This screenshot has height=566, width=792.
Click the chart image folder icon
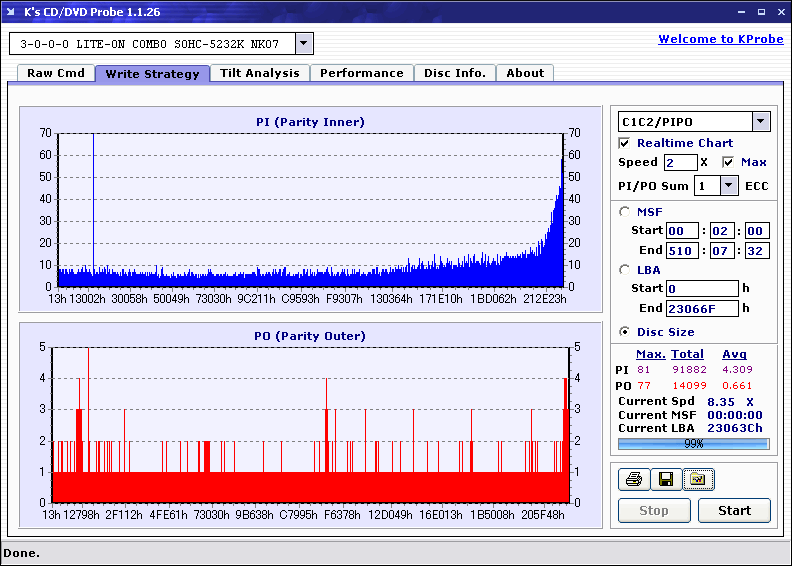pyautogui.click(x=697, y=480)
